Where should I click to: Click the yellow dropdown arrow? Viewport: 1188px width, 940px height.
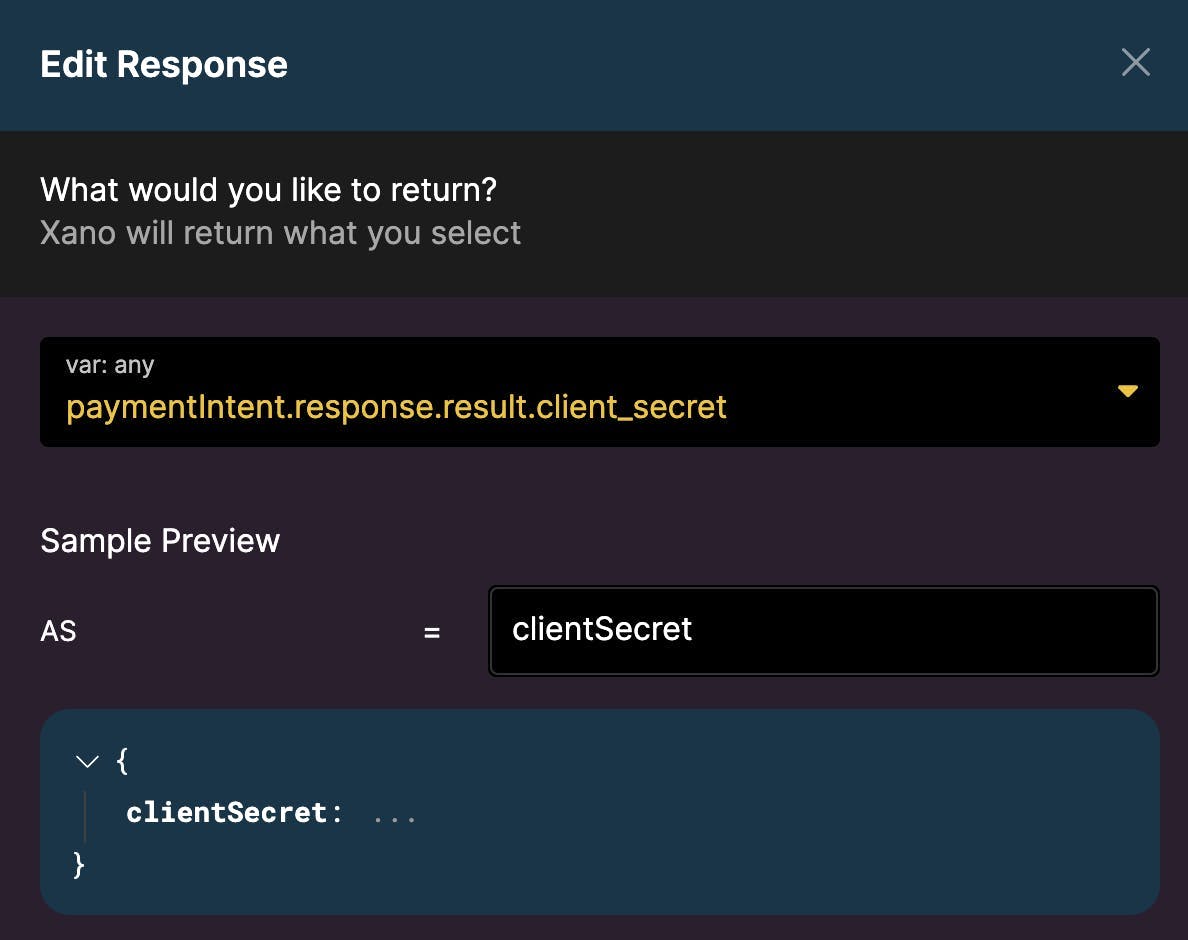[x=1127, y=391]
